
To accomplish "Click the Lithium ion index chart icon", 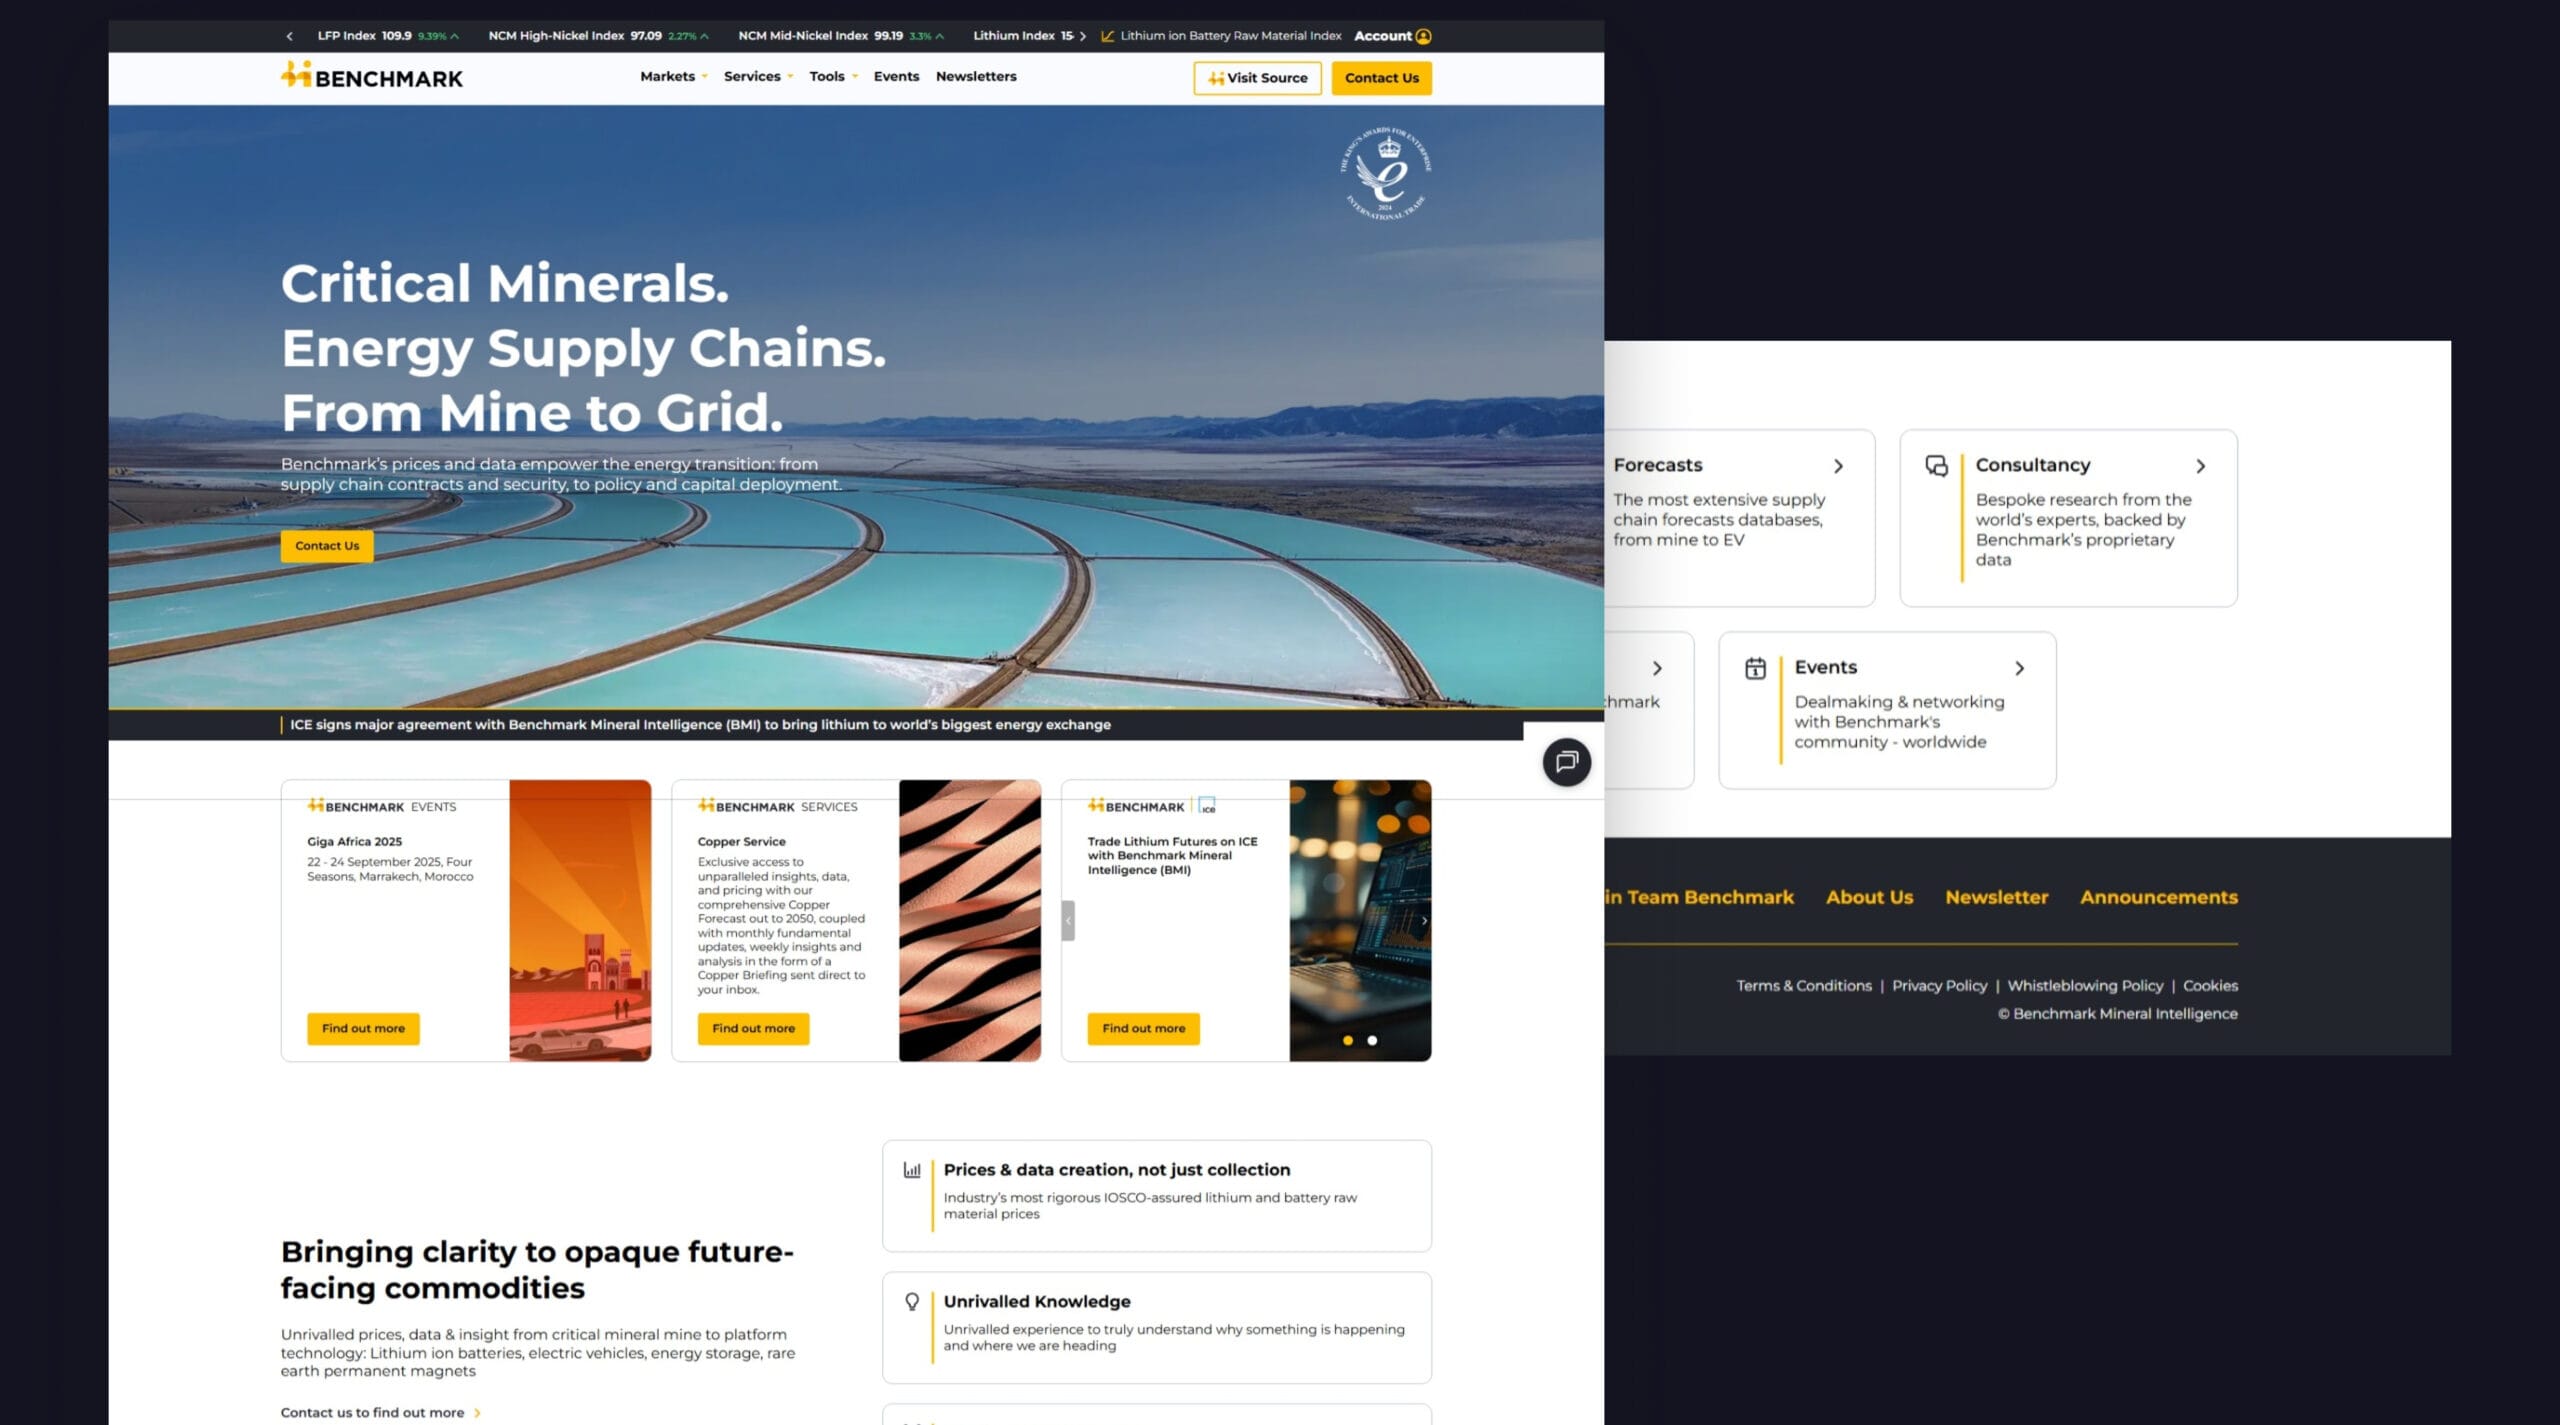I will pos(1107,36).
